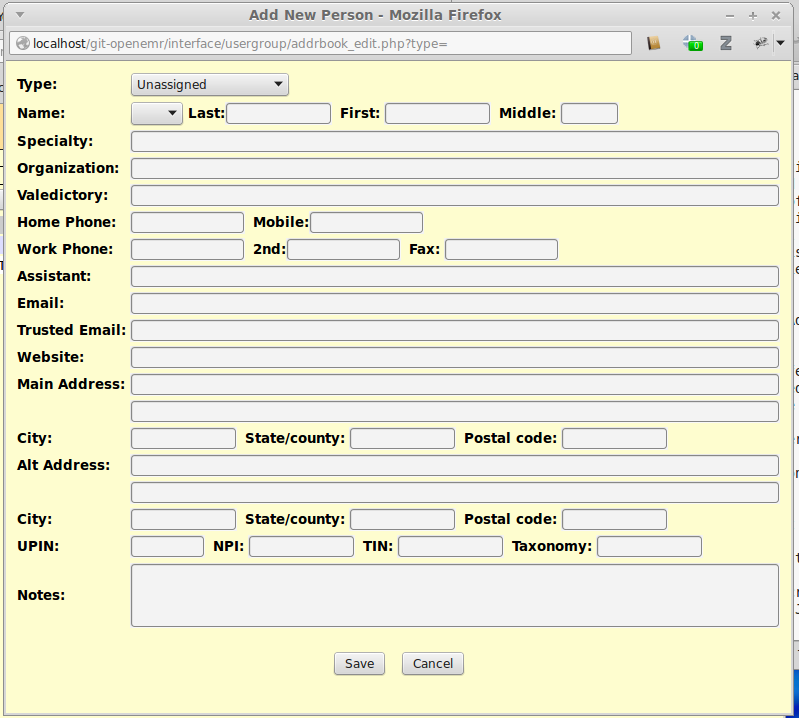The width and height of the screenshot is (799, 718).
Task: Click the Cancel button
Action: [x=433, y=663]
